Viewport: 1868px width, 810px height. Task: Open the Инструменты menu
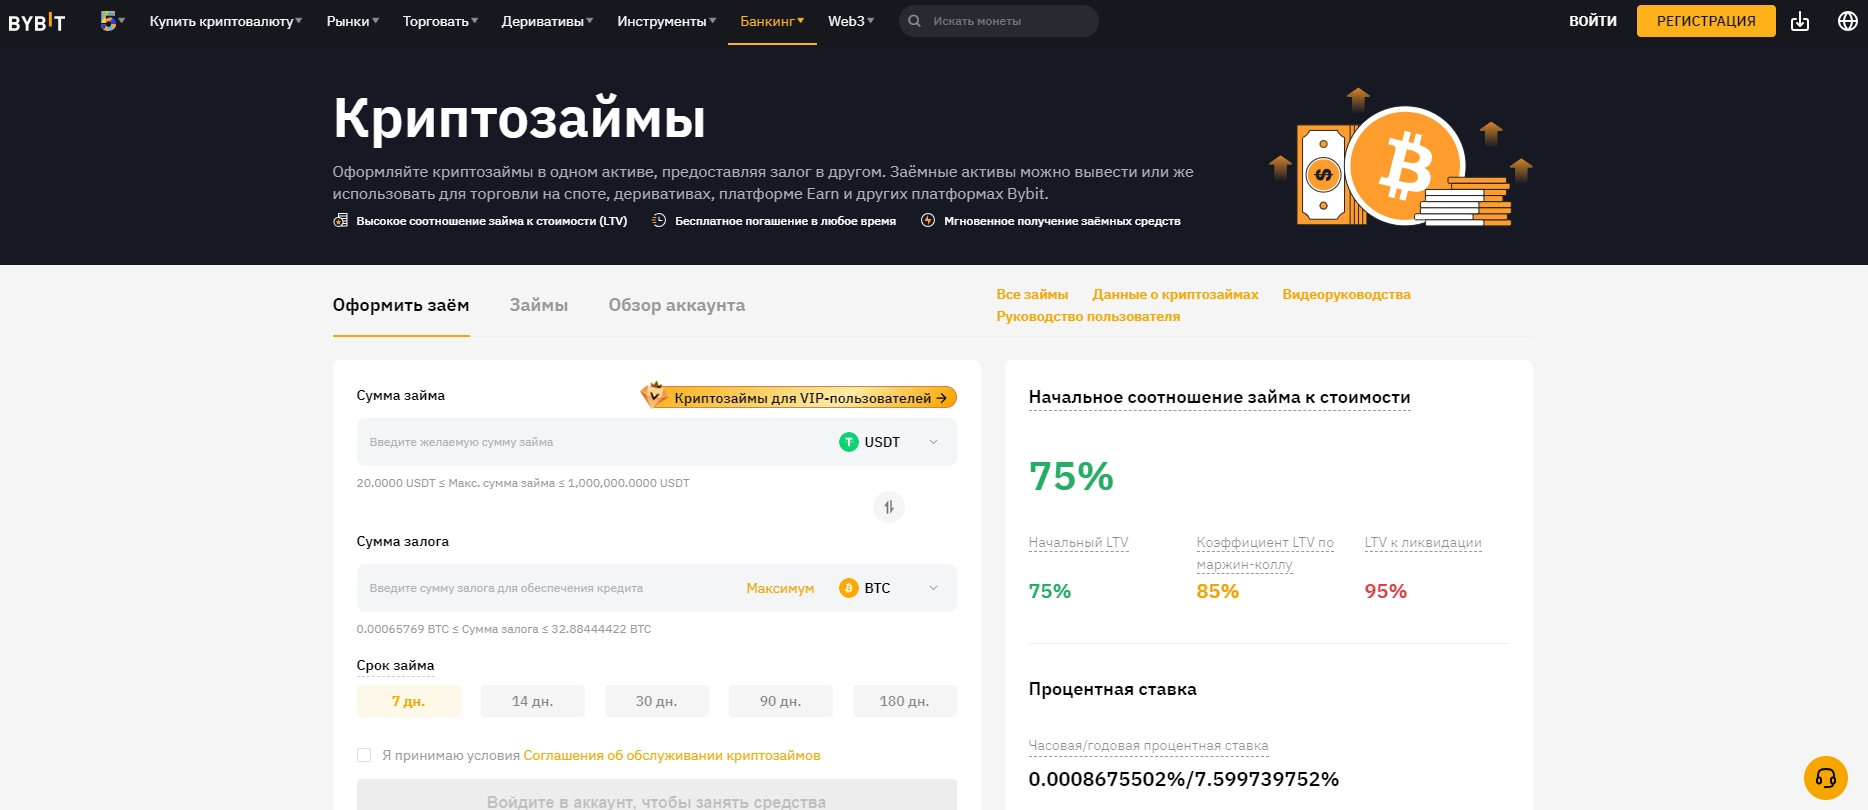click(x=666, y=21)
